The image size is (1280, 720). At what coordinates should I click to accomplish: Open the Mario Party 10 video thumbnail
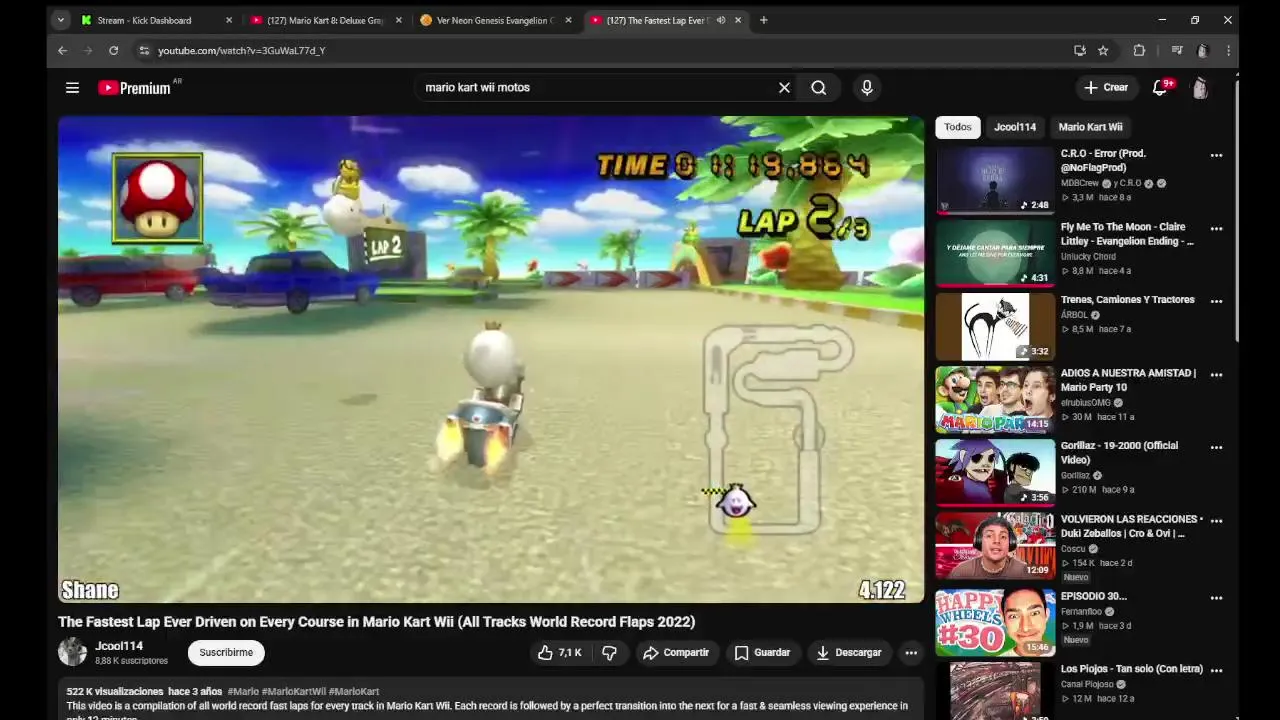995,400
